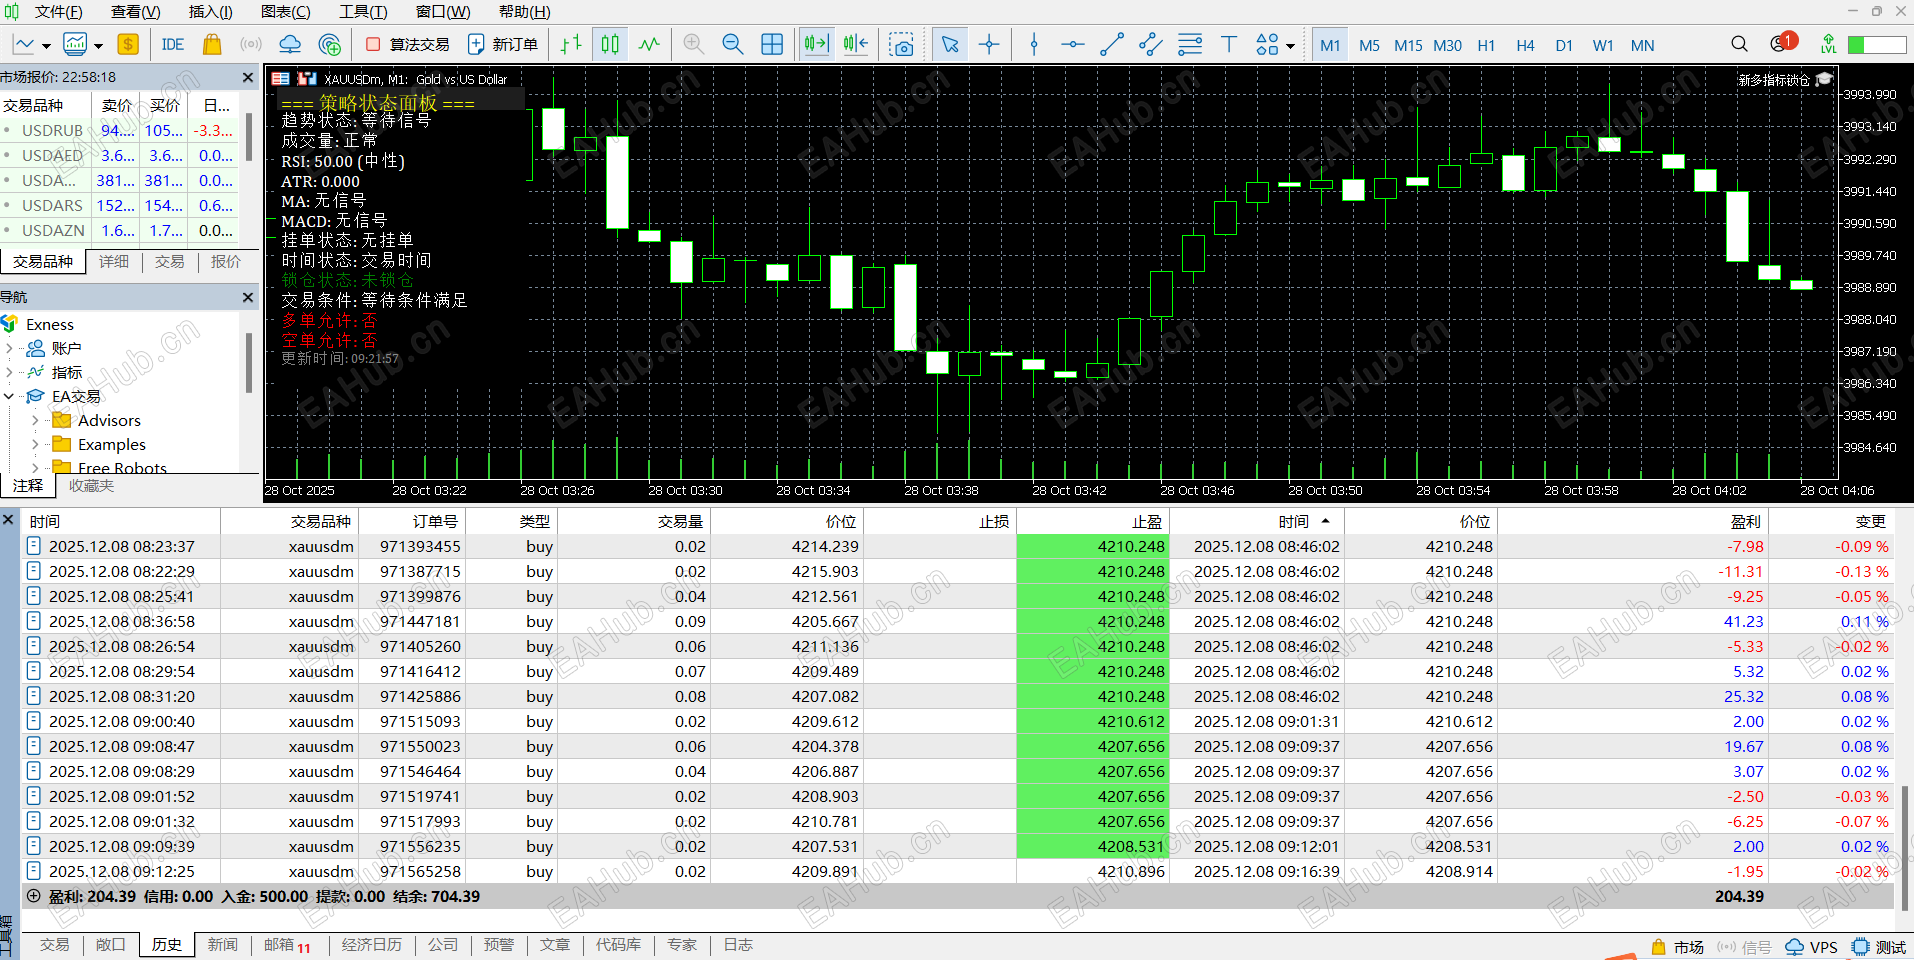1914x960 pixels.
Task: Switch chart to bar chart display
Action: [571, 44]
